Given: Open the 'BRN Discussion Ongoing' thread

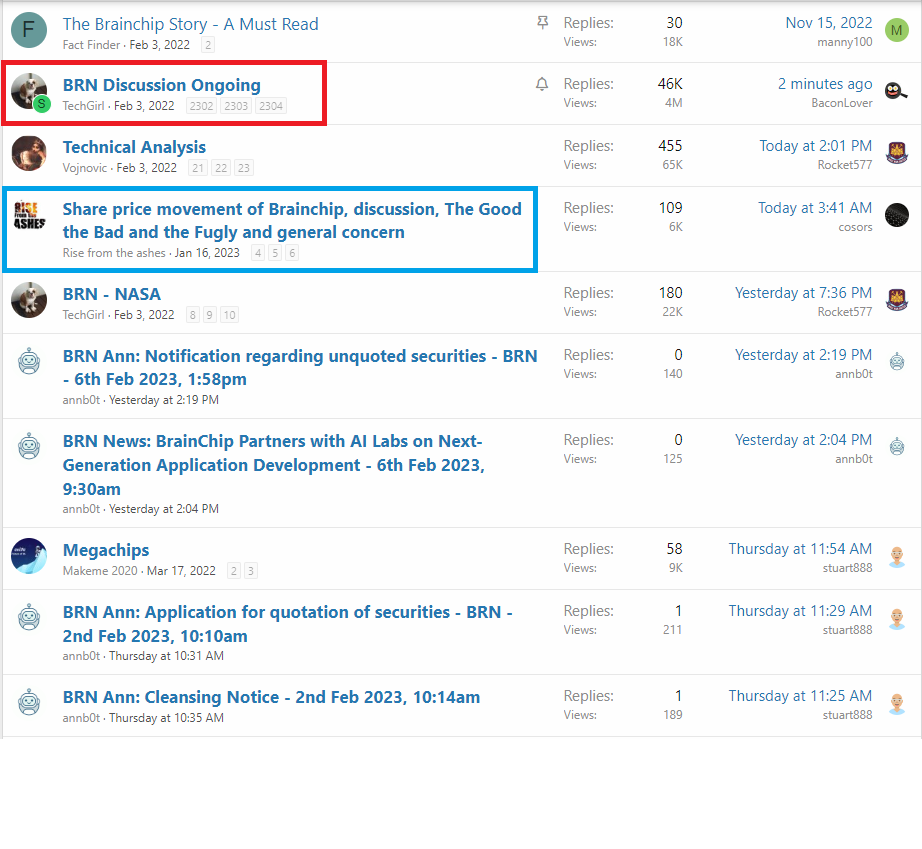Looking at the screenshot, I should click(x=161, y=85).
